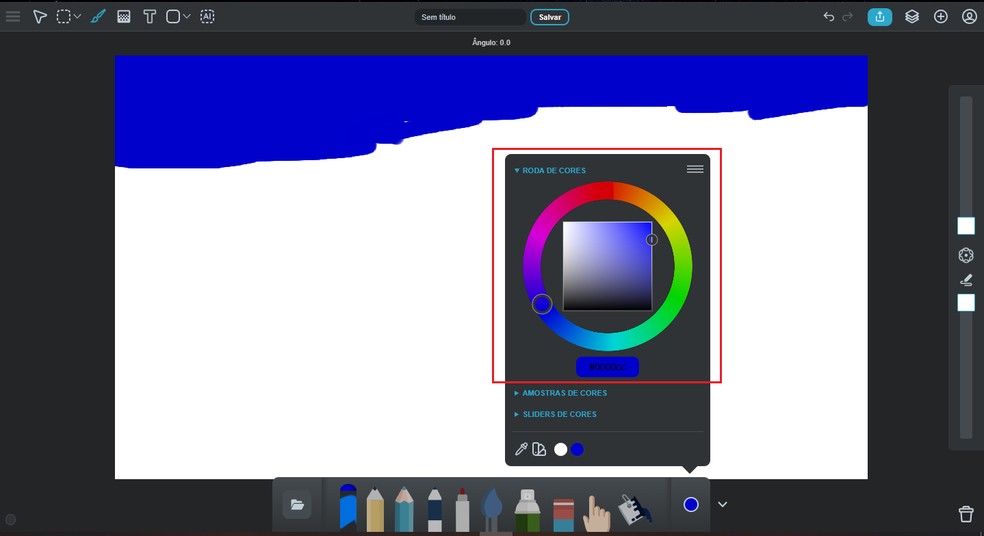The width and height of the screenshot is (984, 536).
Task: Open the Layers panel
Action: [x=912, y=17]
